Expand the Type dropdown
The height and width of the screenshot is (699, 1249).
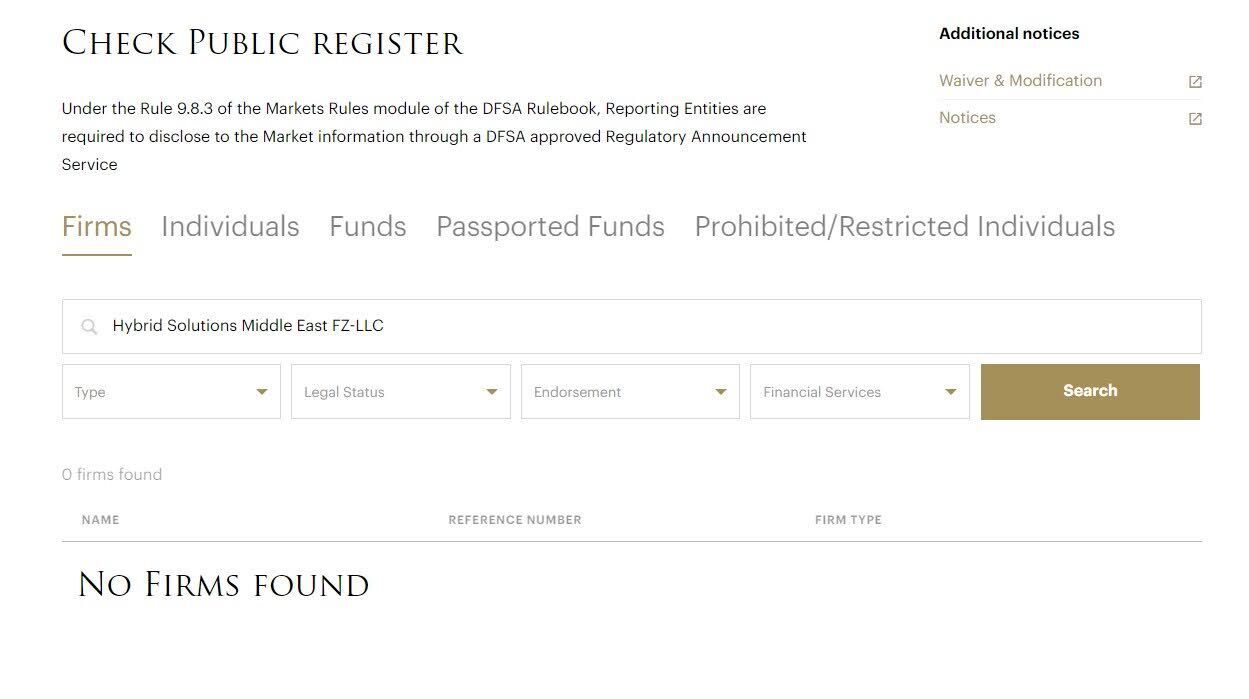pyautogui.click(x=171, y=392)
